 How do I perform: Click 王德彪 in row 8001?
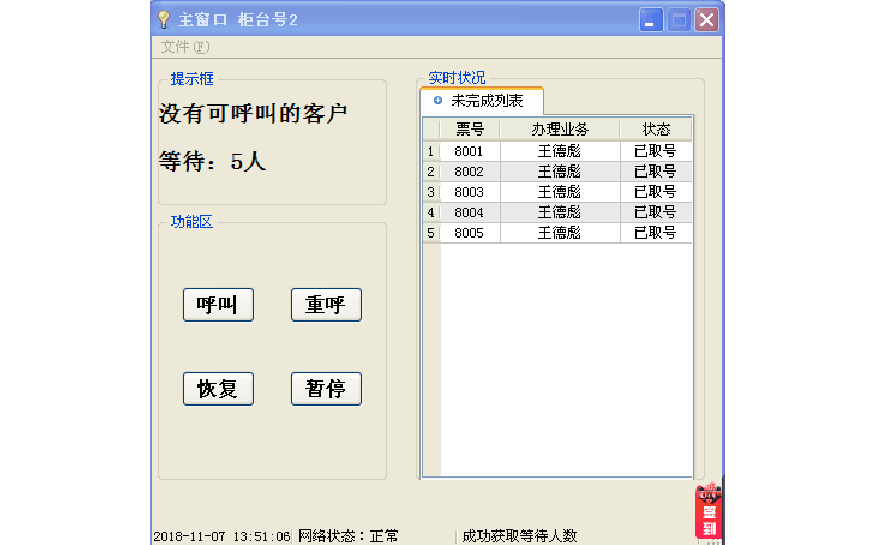pos(560,151)
